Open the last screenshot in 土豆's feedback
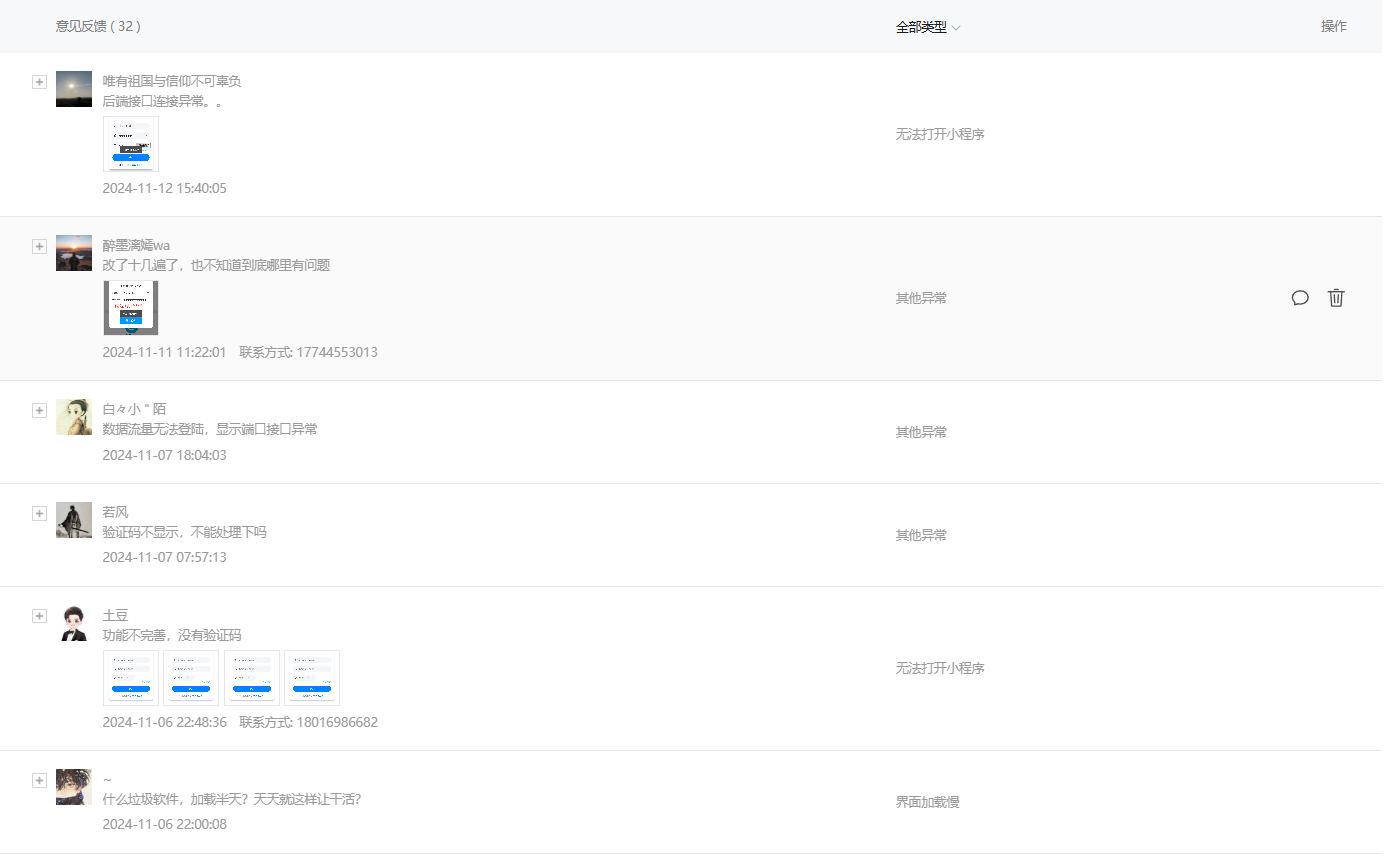1386x861 pixels. 312,678
